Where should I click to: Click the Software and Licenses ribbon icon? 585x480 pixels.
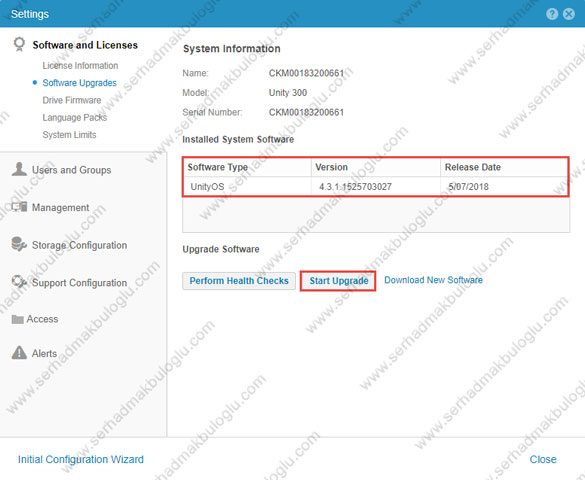19,44
